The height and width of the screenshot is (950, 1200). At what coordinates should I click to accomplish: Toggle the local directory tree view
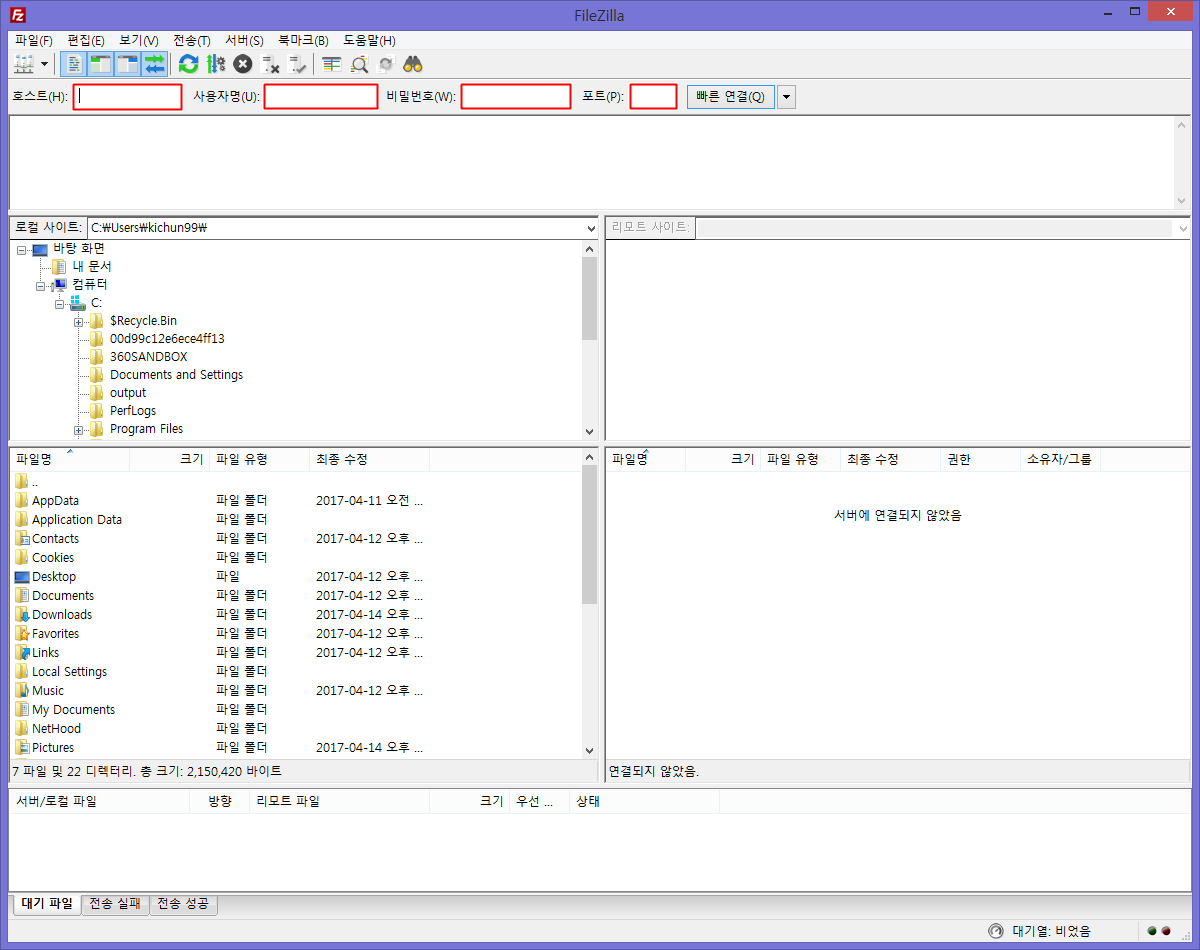100,64
